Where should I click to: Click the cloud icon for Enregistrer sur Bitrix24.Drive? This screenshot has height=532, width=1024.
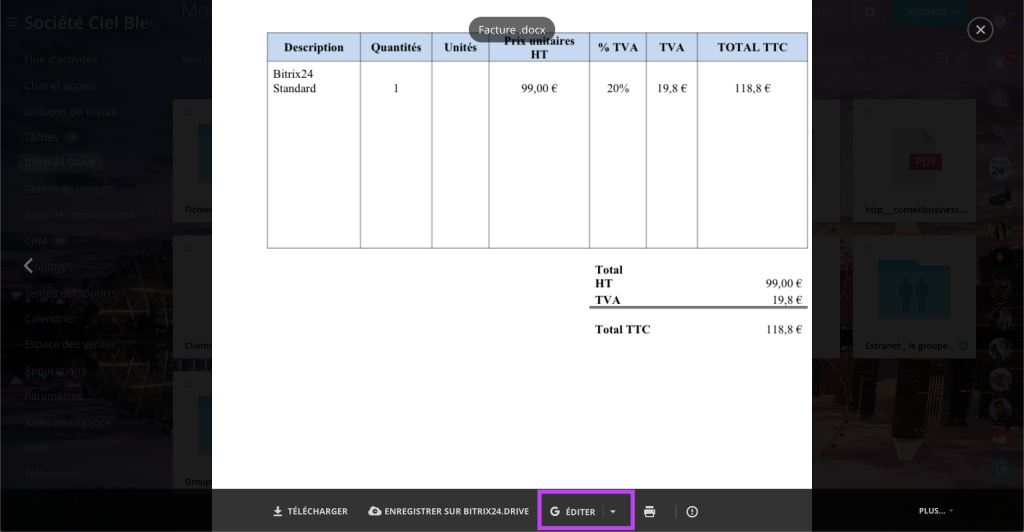[x=375, y=512]
